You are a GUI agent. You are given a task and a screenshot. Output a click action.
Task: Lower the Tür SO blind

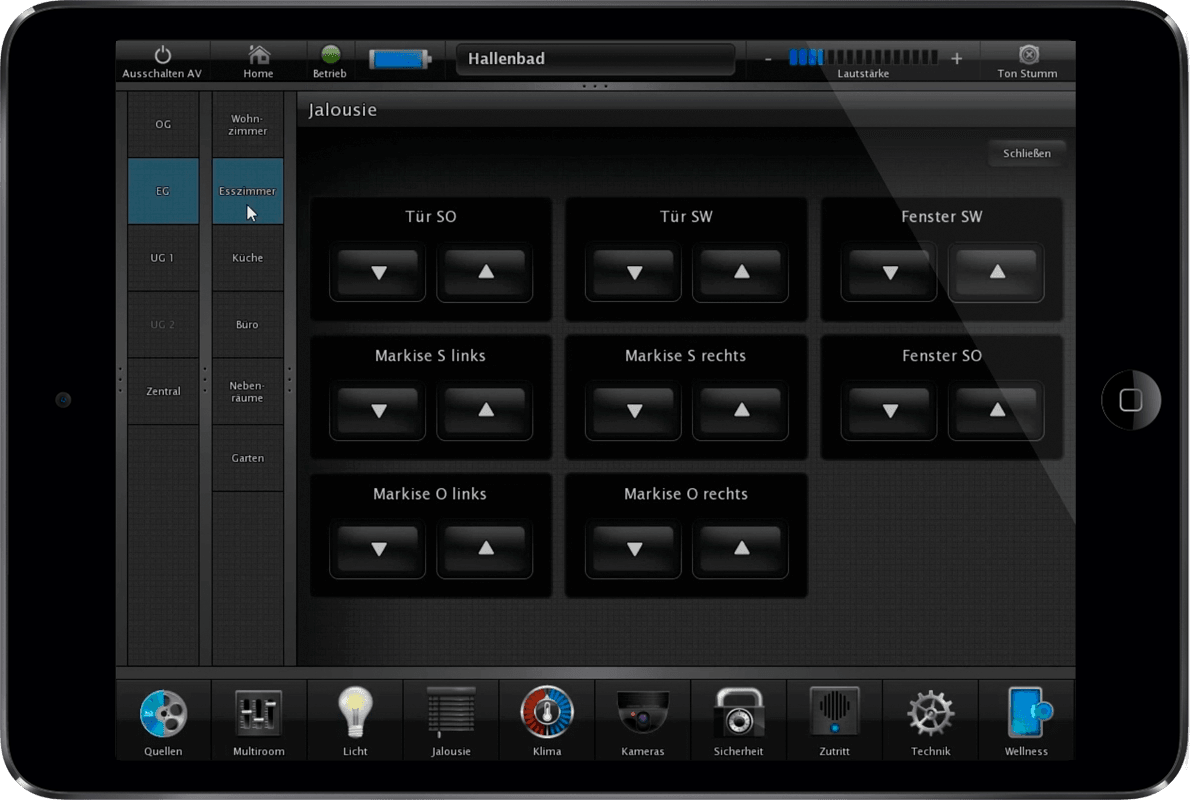(x=378, y=272)
